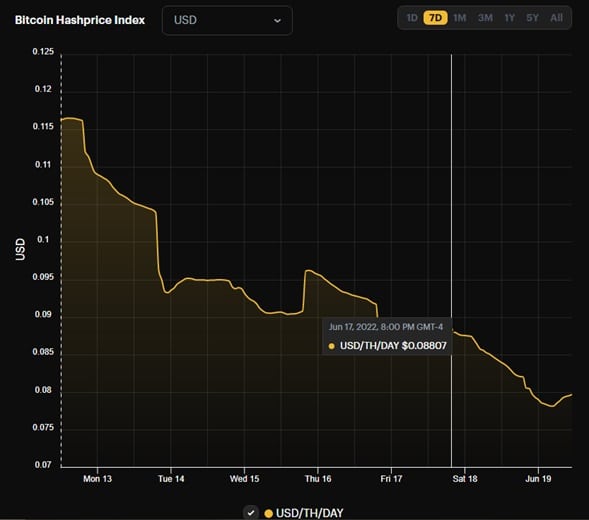This screenshot has height=520, width=589.
Task: Click the 0.115 y-axis value
Action: (43, 126)
